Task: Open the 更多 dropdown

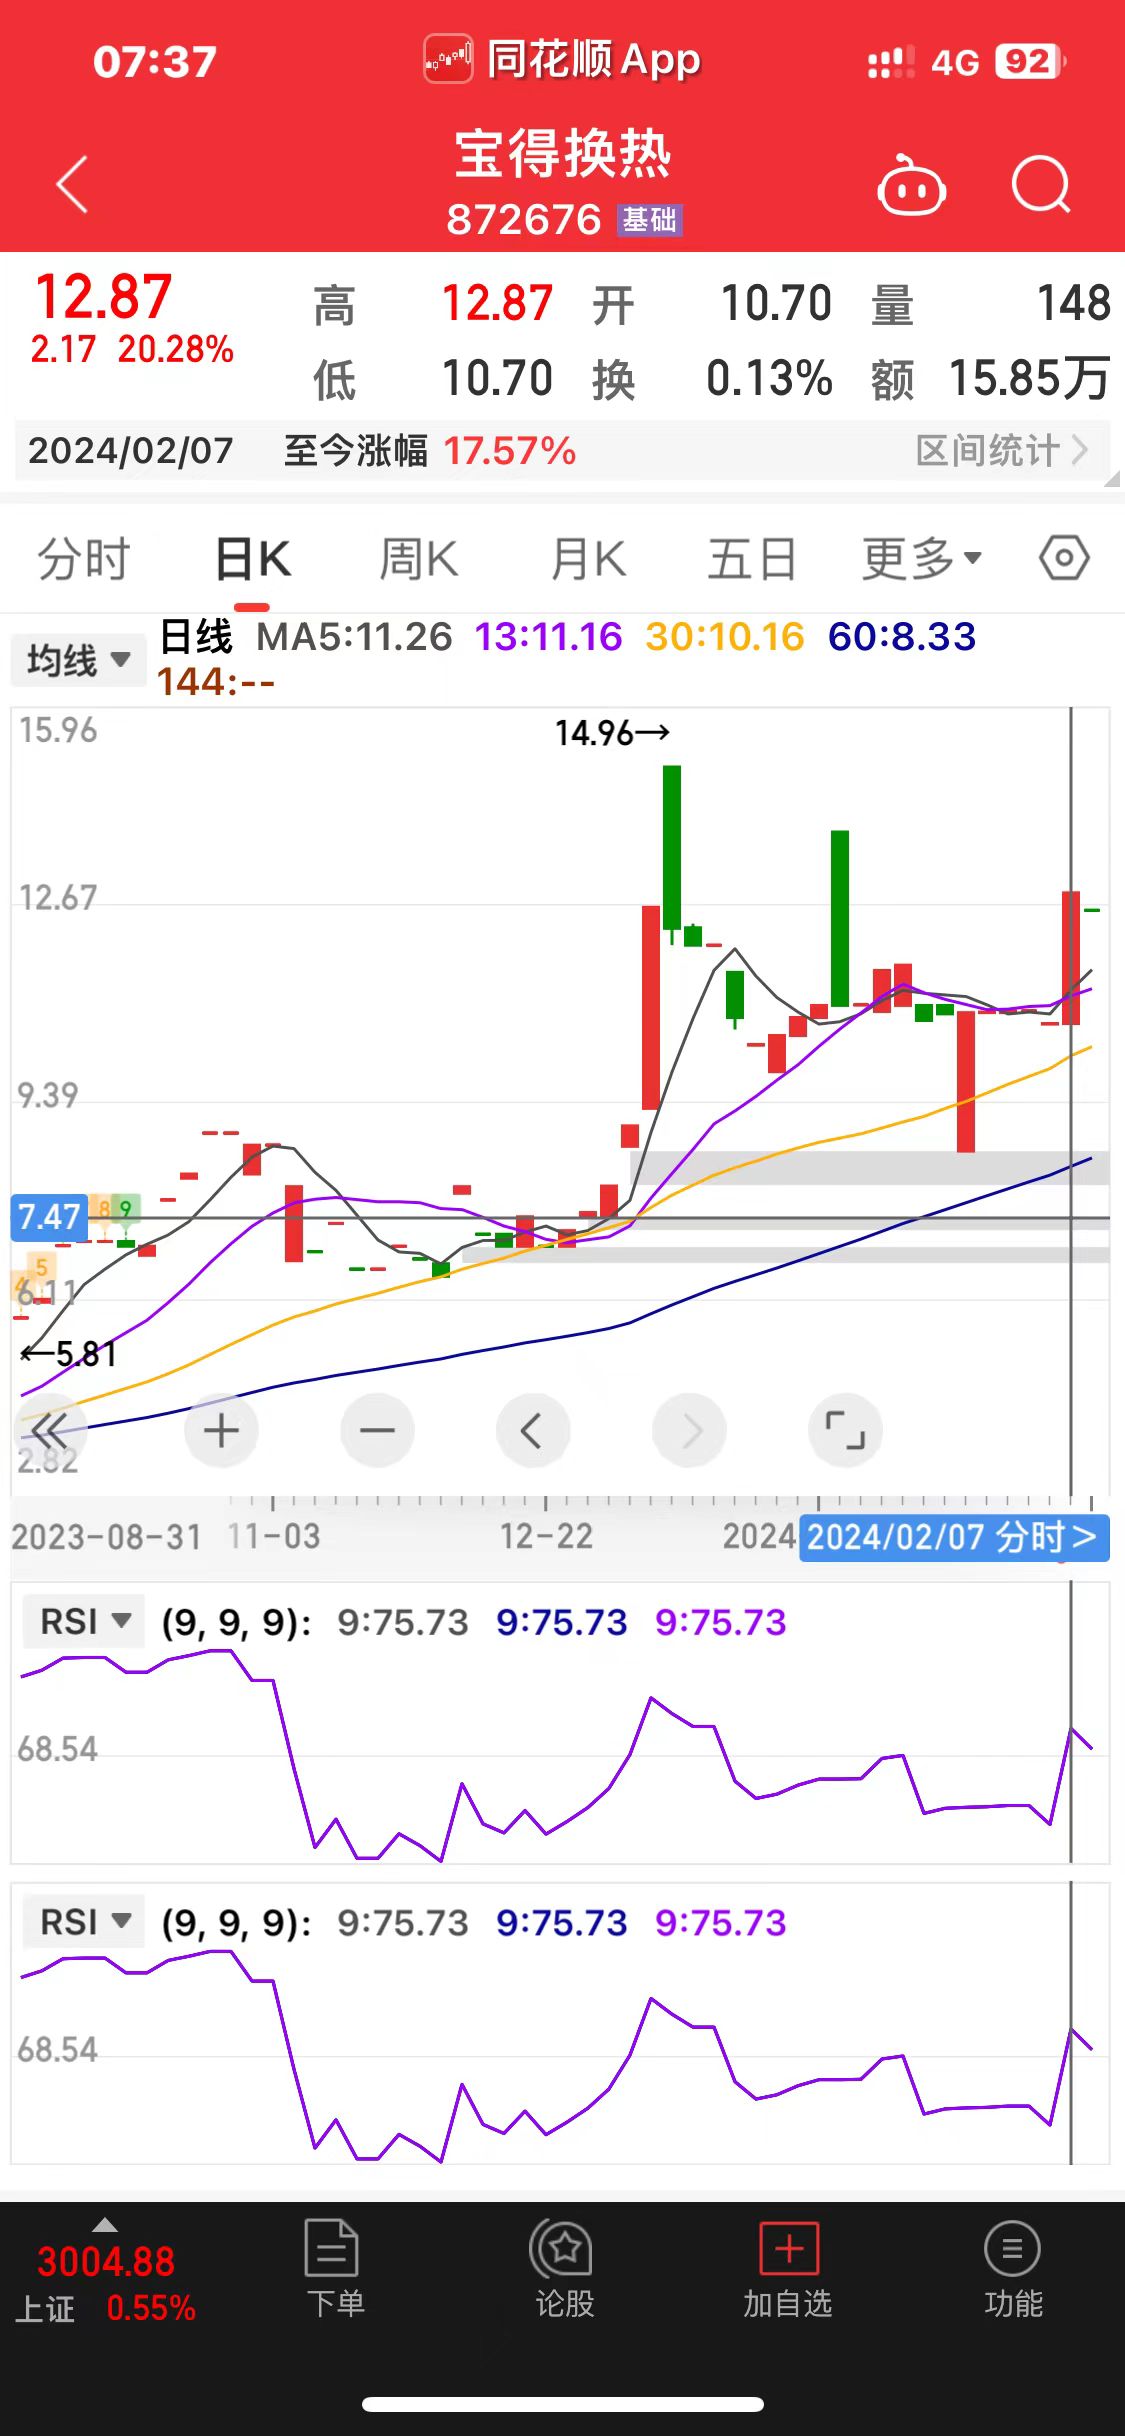Action: coord(922,558)
